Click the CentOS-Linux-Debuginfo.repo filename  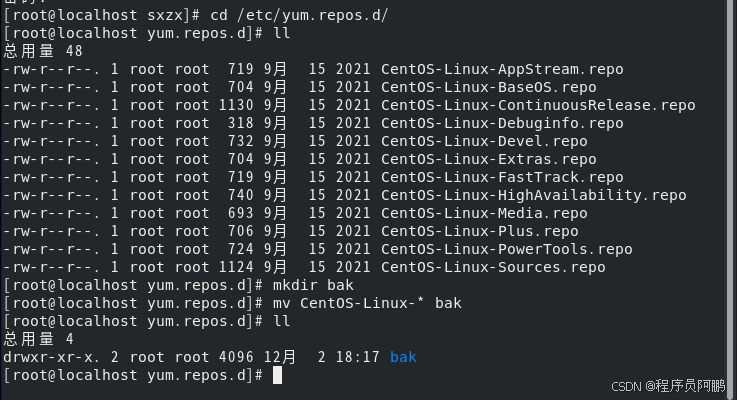502,124
